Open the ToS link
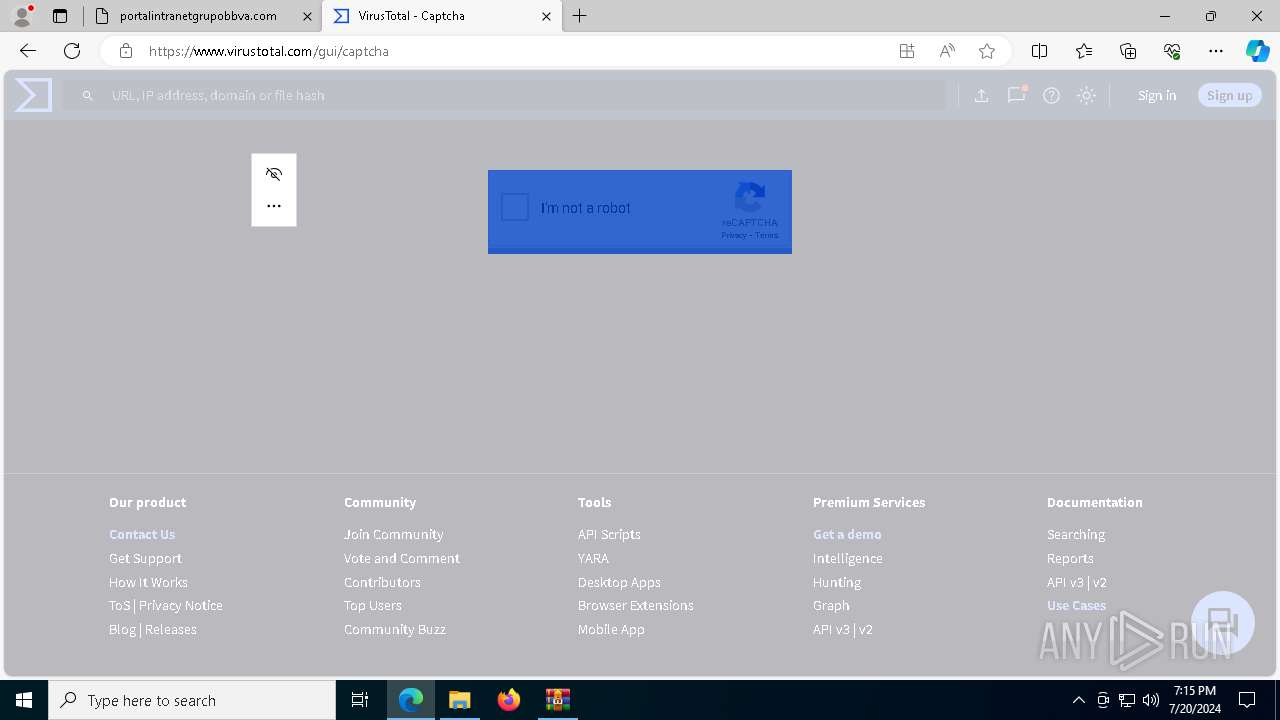This screenshot has height=720, width=1280. coord(120,606)
